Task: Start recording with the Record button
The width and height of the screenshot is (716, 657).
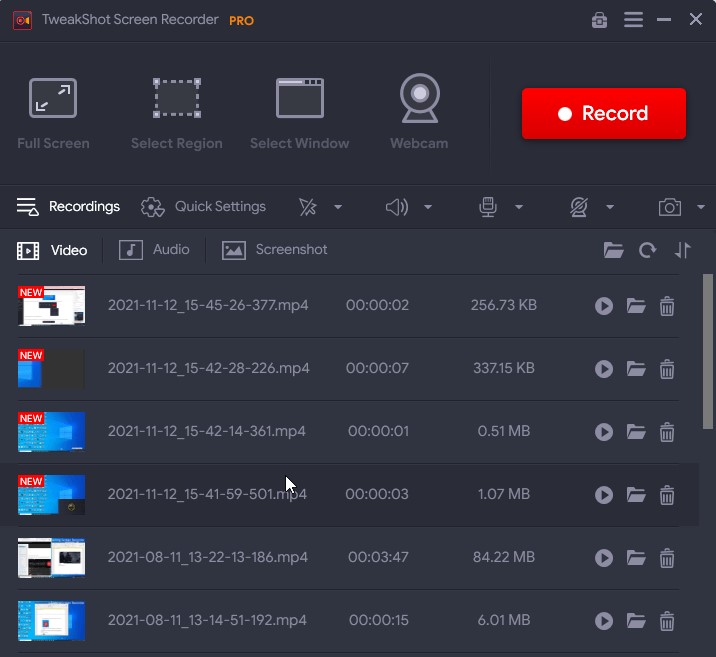Action: [604, 113]
